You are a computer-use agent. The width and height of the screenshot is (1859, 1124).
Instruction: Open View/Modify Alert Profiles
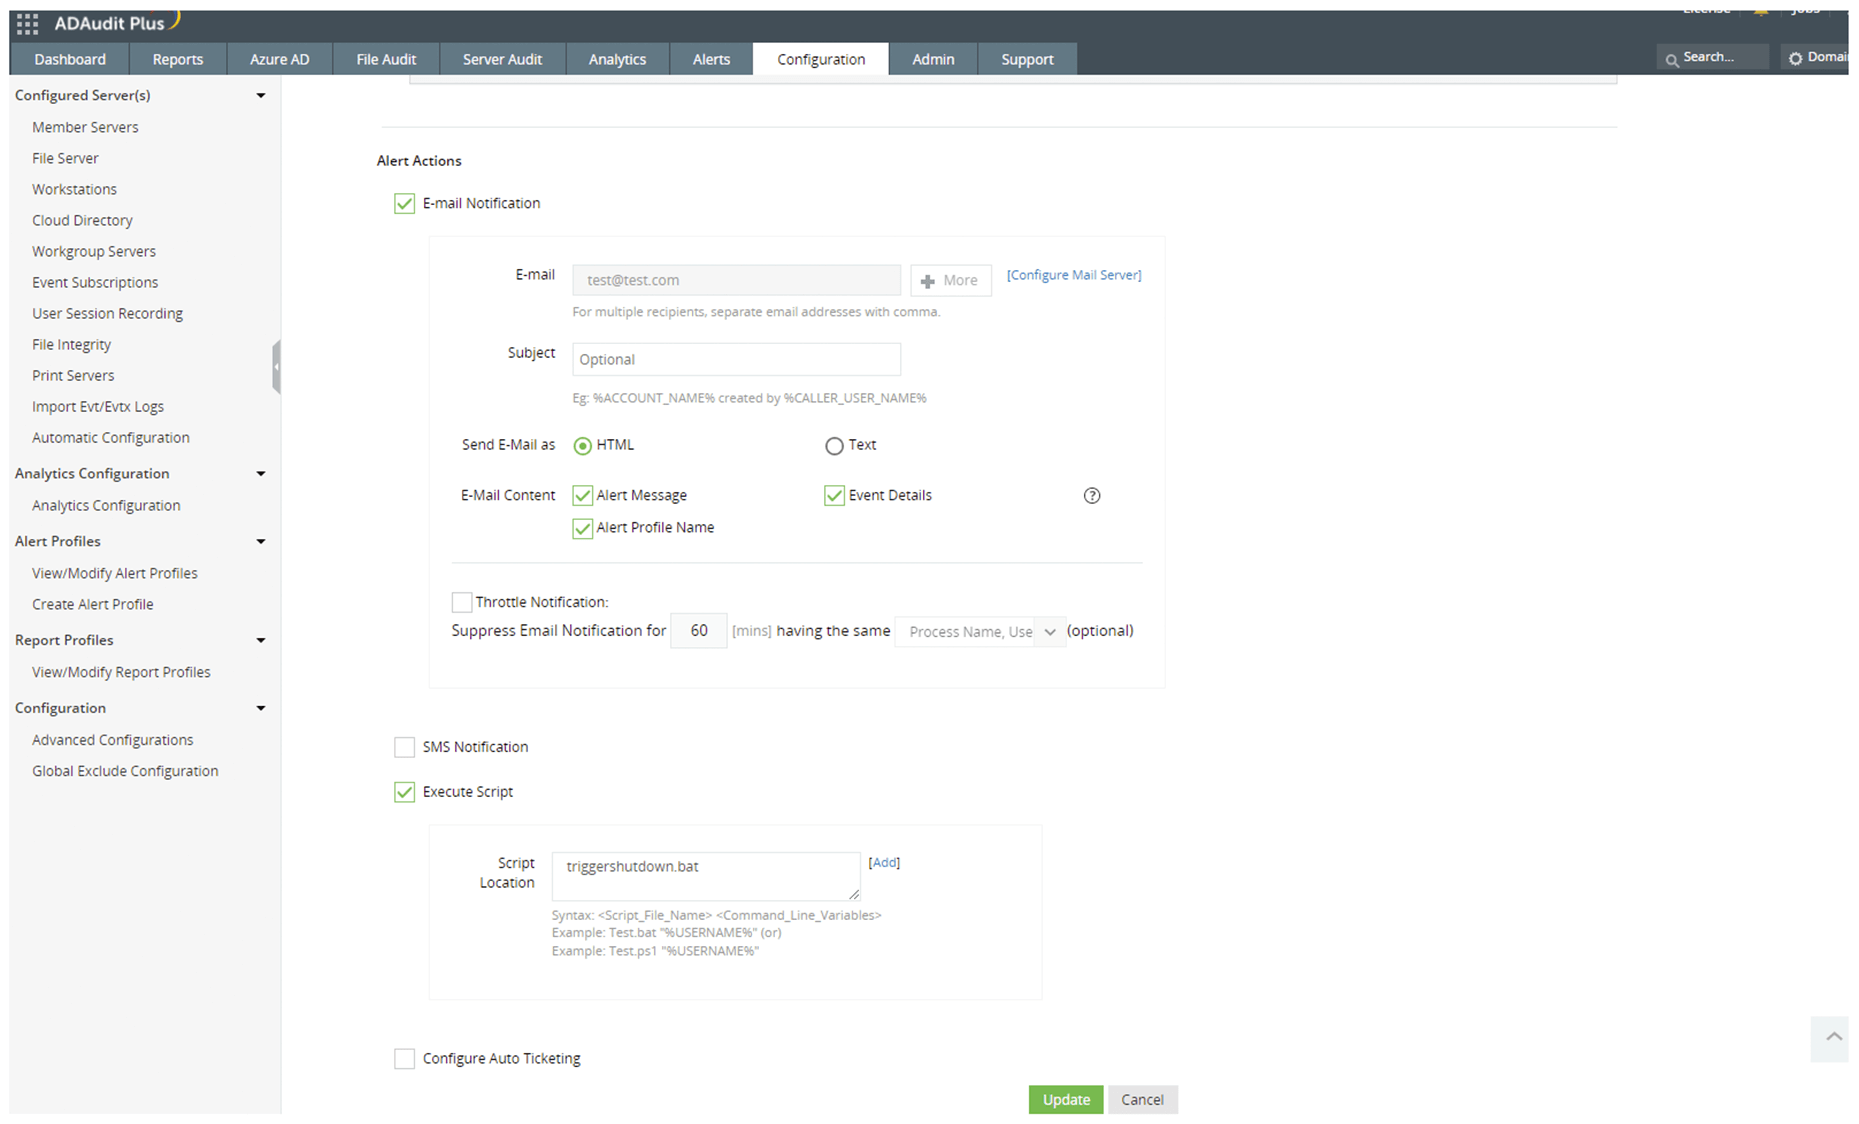coord(115,573)
